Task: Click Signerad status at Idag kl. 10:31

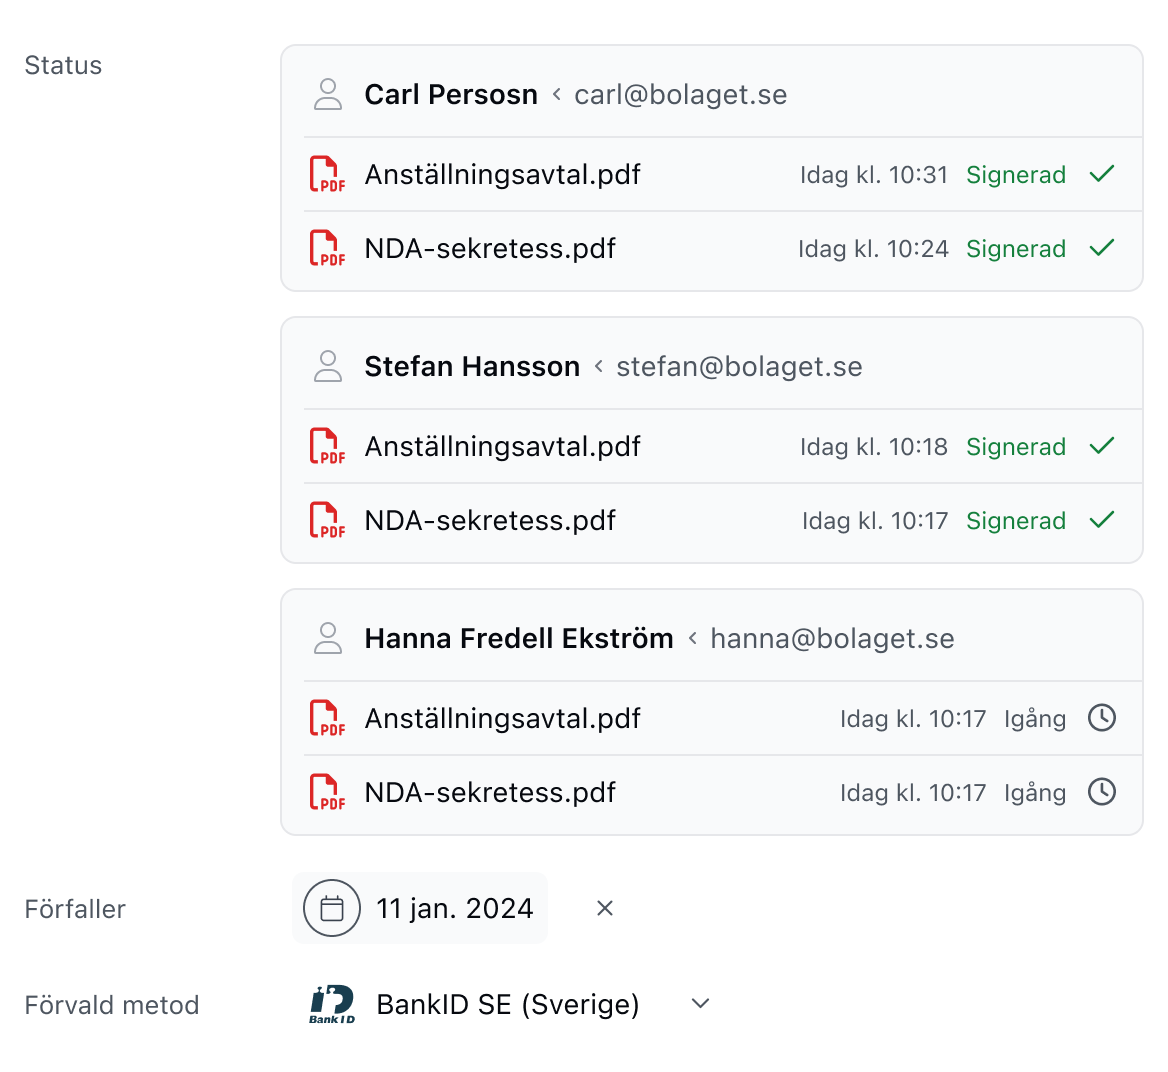Action: (x=1016, y=175)
